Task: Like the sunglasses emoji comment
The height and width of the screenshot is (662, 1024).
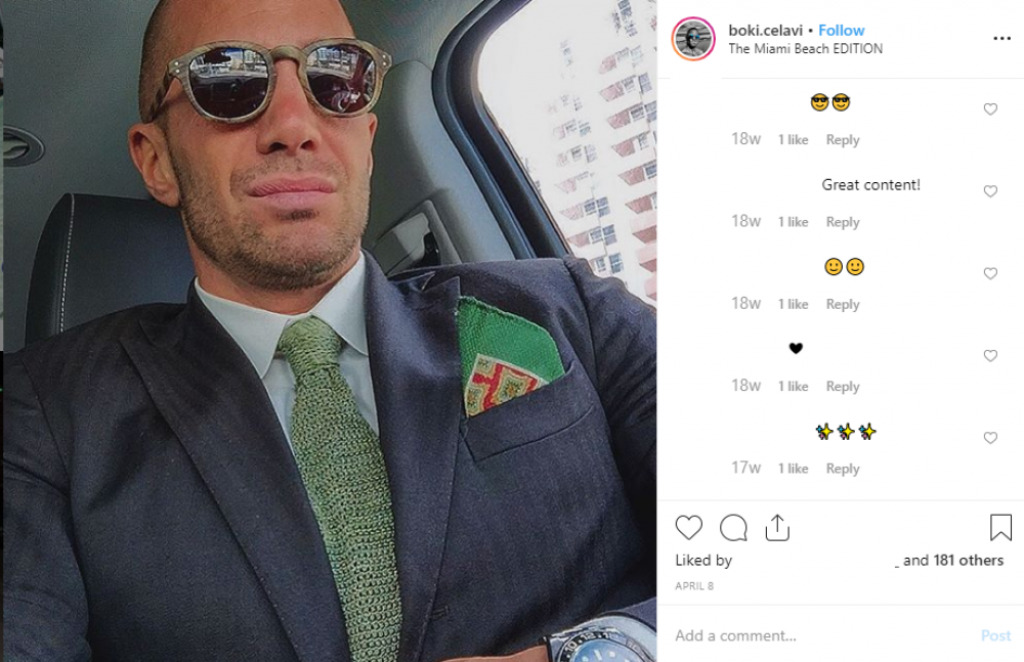Action: (990, 109)
